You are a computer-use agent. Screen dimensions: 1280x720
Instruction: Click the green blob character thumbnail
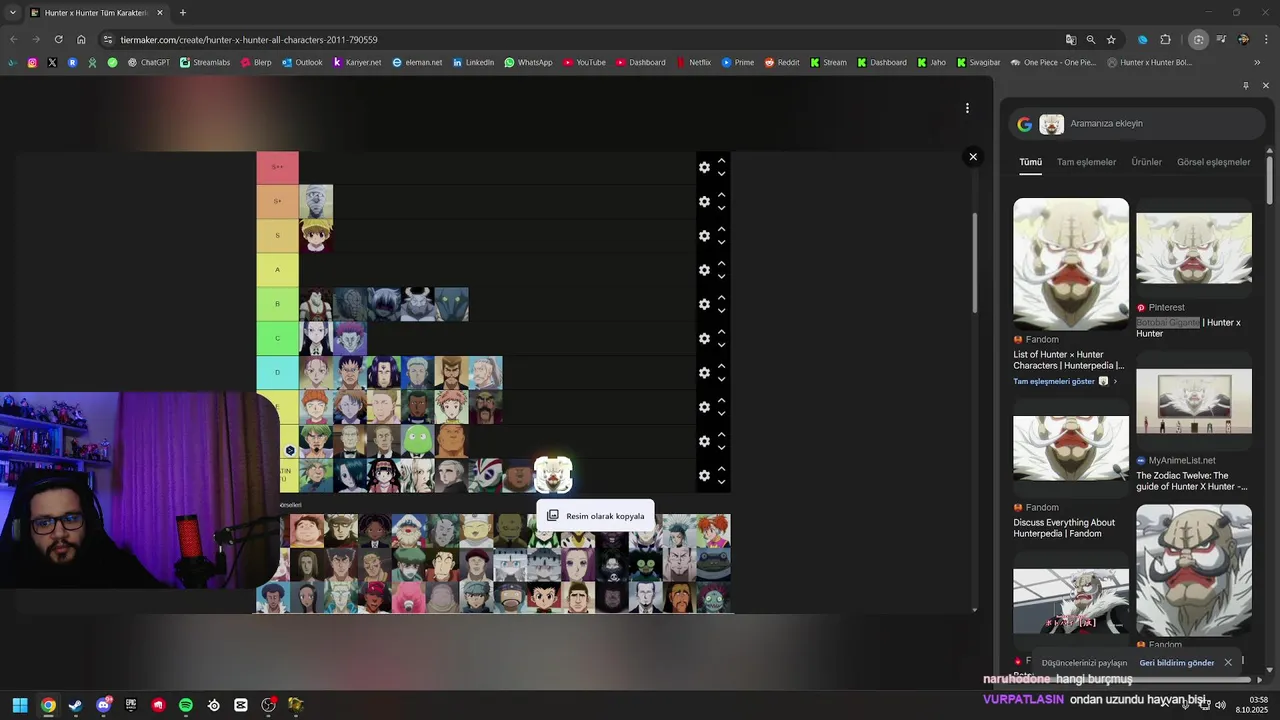pos(418,441)
